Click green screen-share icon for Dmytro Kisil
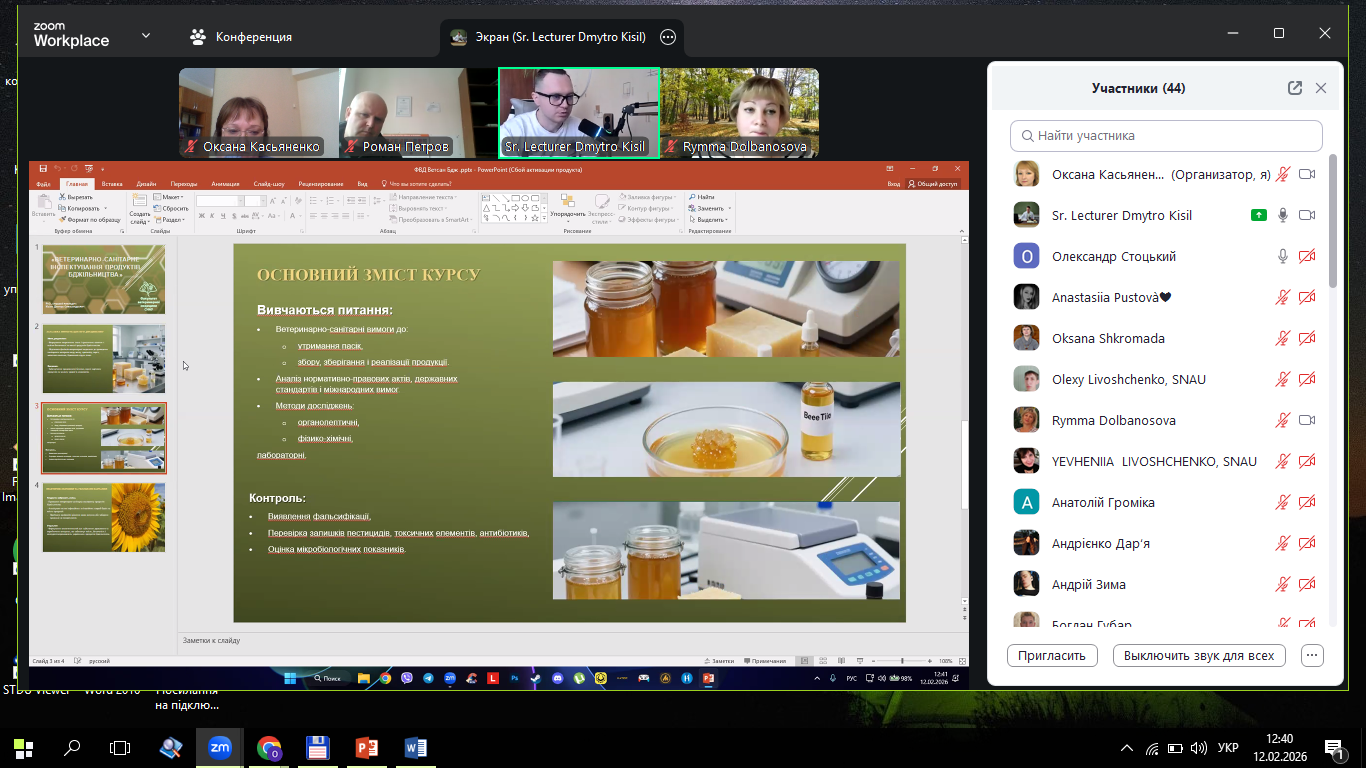Screen dimensions: 1366x768 coord(1259,215)
